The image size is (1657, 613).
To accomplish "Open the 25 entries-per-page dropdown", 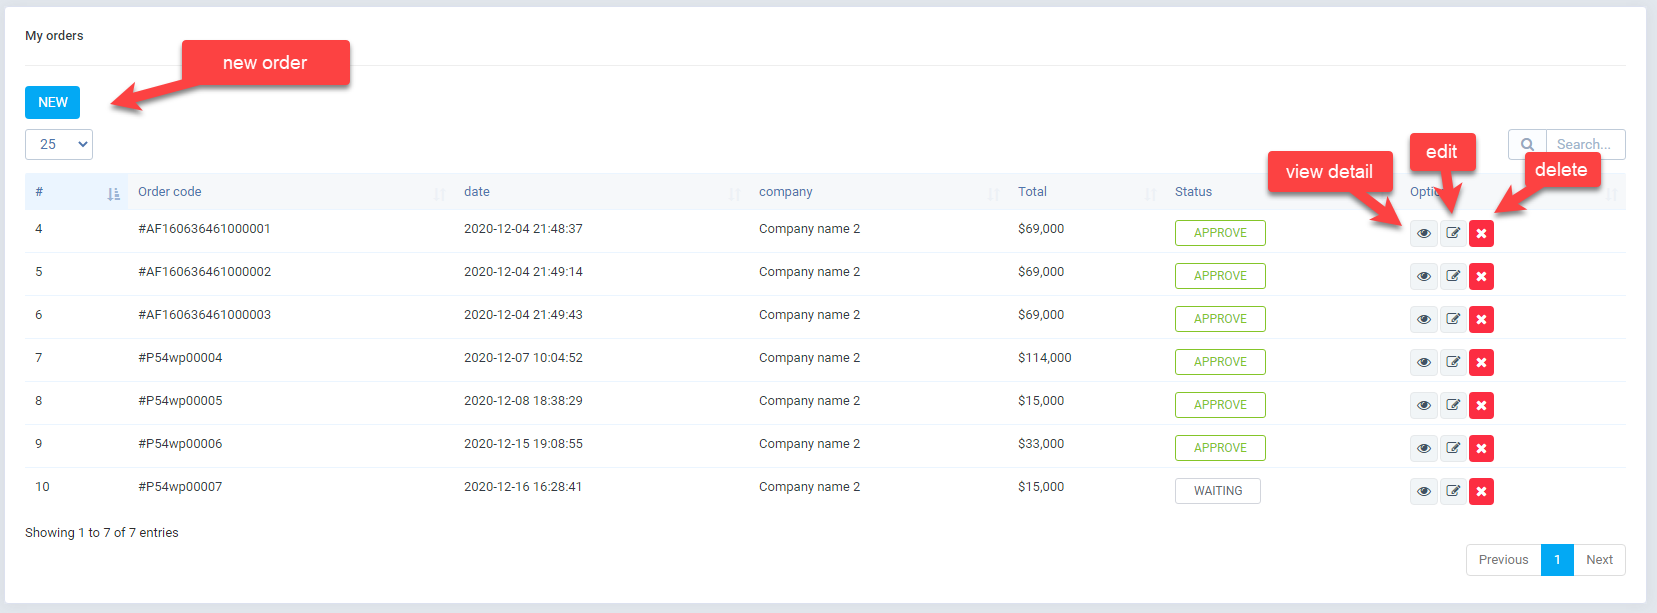I will (59, 144).
